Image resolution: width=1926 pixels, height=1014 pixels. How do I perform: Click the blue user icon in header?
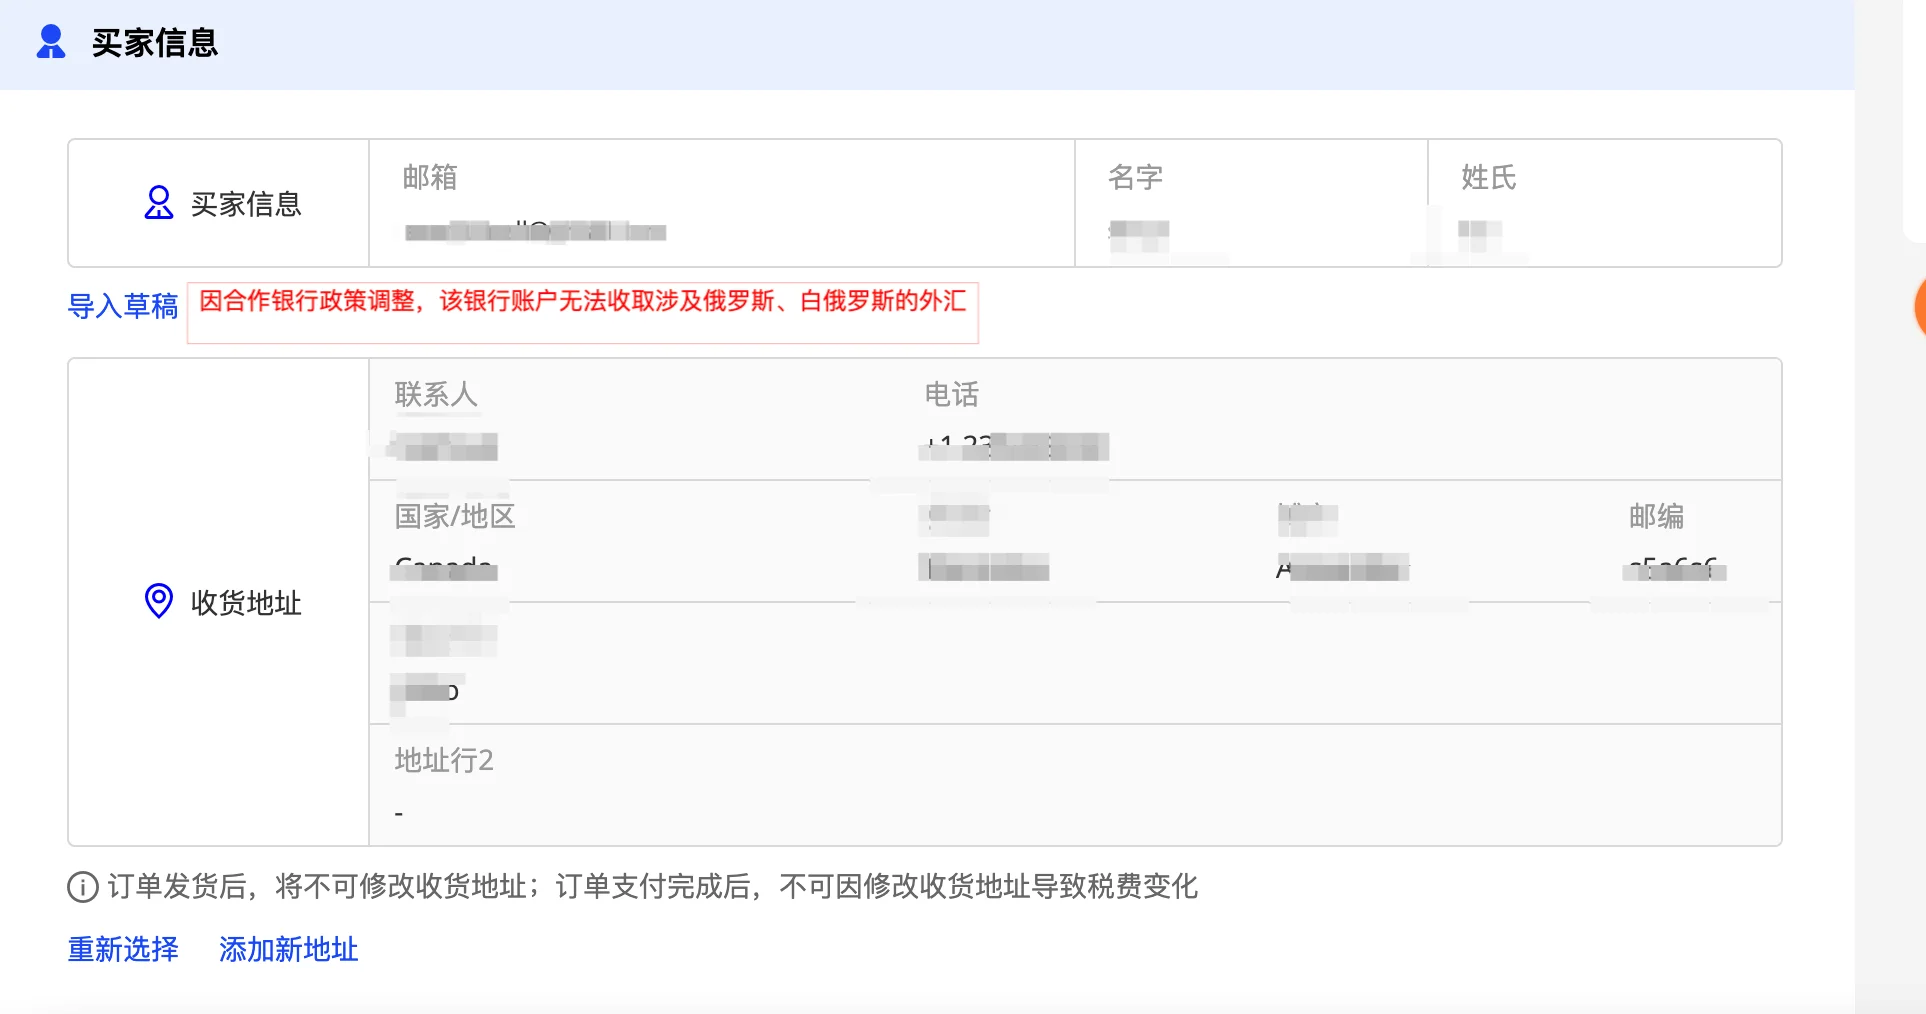click(x=51, y=42)
